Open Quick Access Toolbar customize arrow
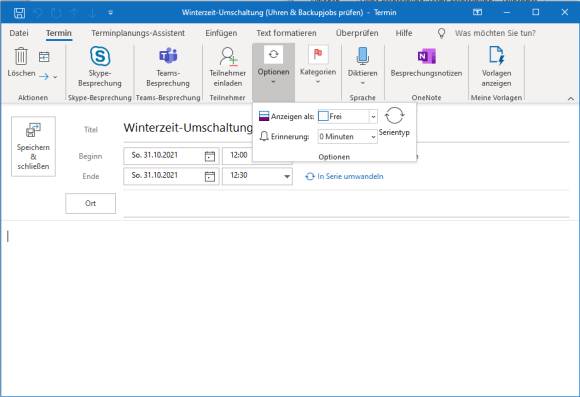Image resolution: width=580 pixels, height=397 pixels. coord(110,13)
